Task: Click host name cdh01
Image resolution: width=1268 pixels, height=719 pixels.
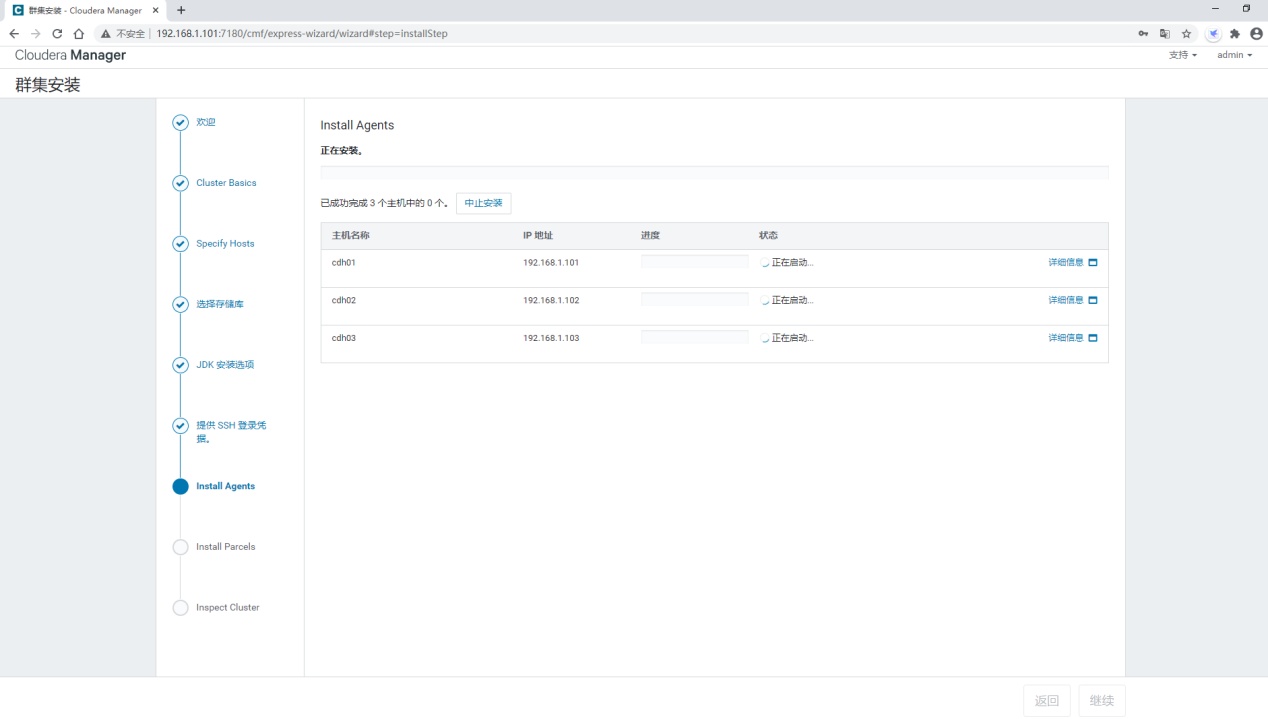Action: [344, 262]
